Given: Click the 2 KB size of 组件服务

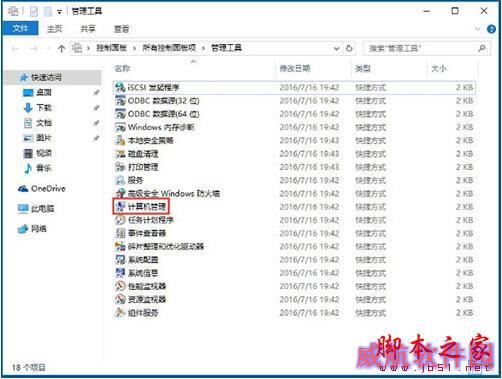Looking at the screenshot, I should [464, 313].
